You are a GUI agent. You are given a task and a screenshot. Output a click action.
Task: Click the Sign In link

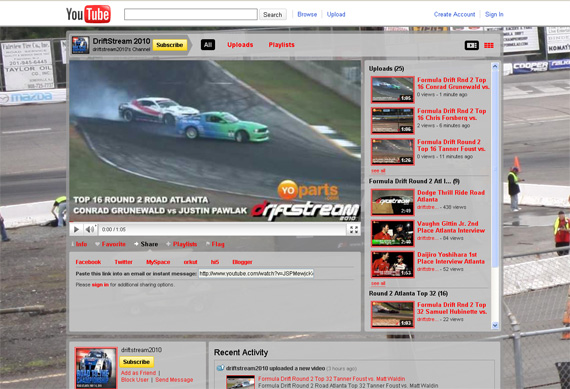(494, 14)
